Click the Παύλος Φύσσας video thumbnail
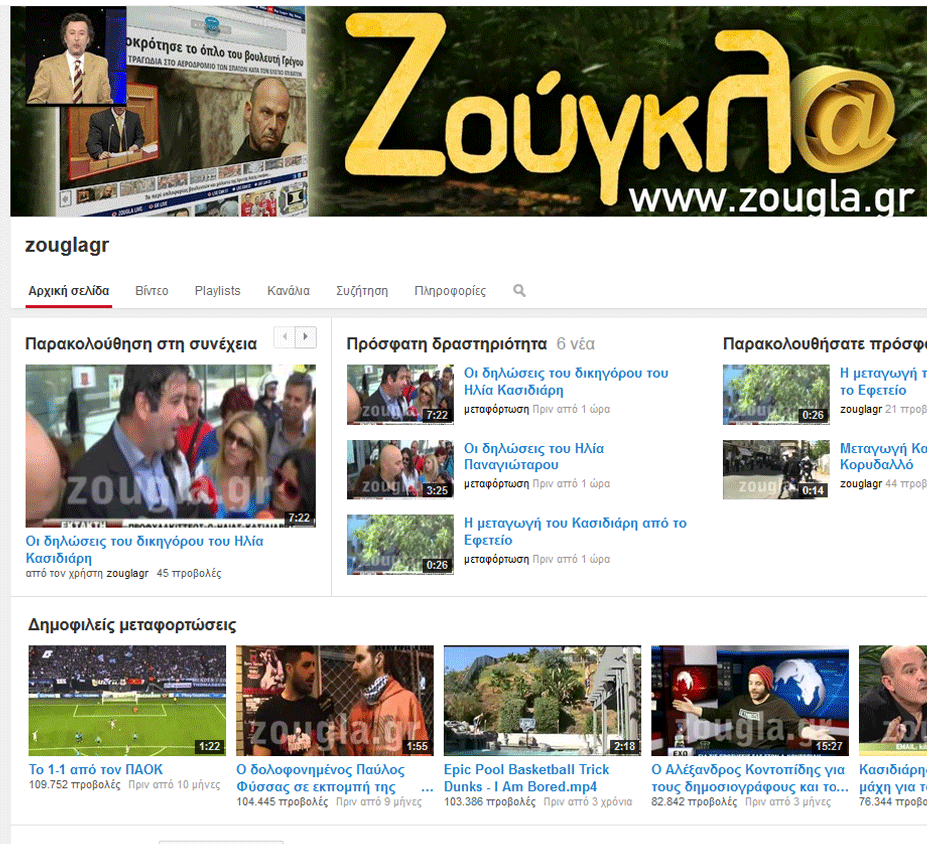Image resolution: width=927 pixels, height=844 pixels. pos(335,700)
